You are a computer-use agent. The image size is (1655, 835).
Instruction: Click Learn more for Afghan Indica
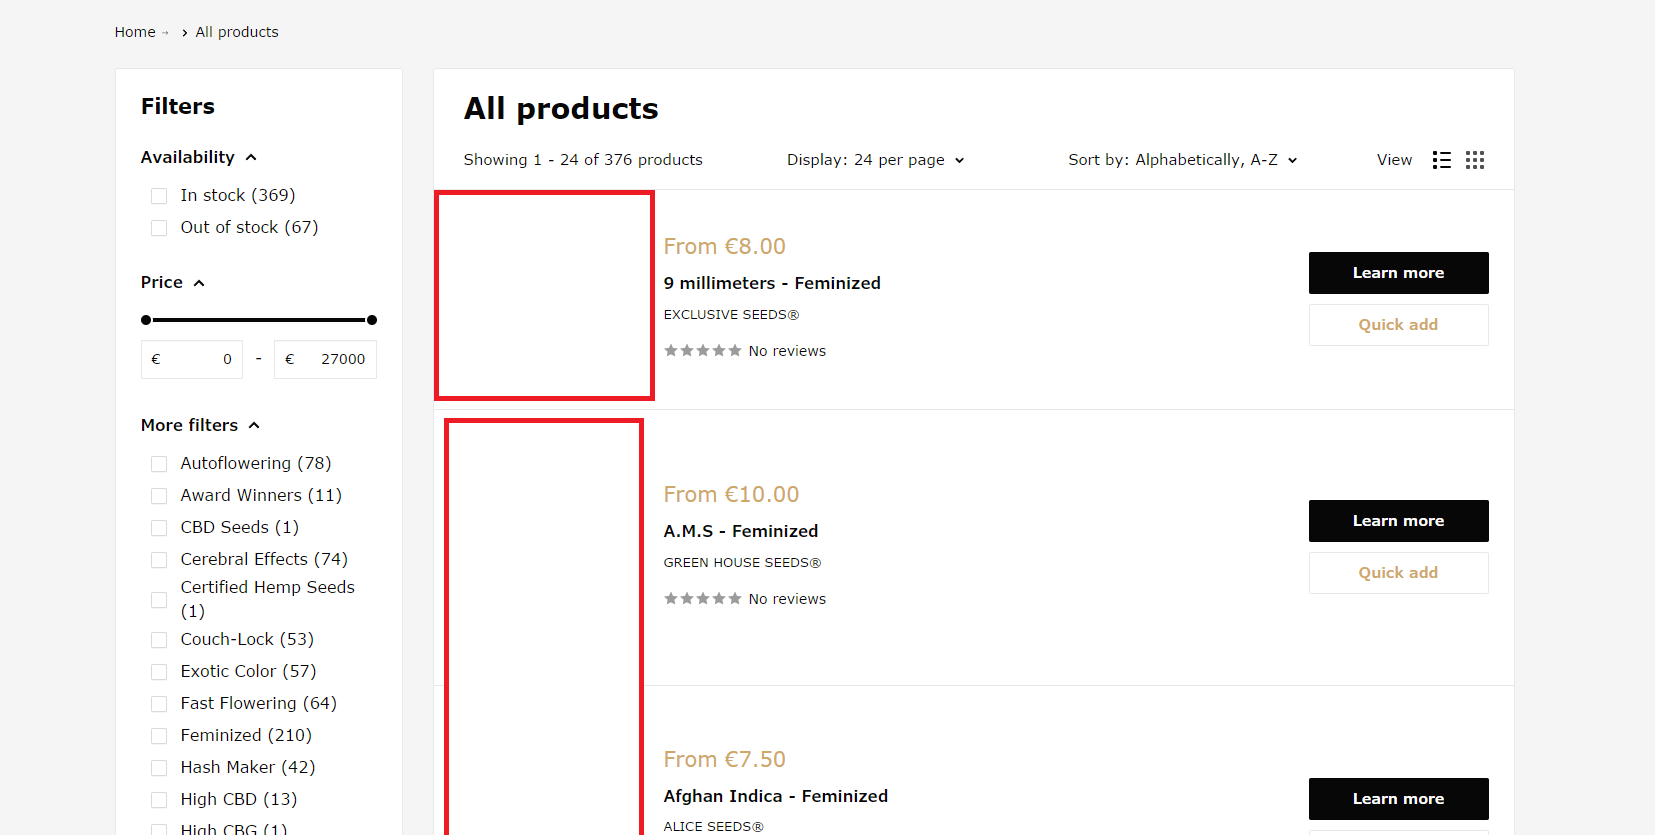(x=1398, y=799)
